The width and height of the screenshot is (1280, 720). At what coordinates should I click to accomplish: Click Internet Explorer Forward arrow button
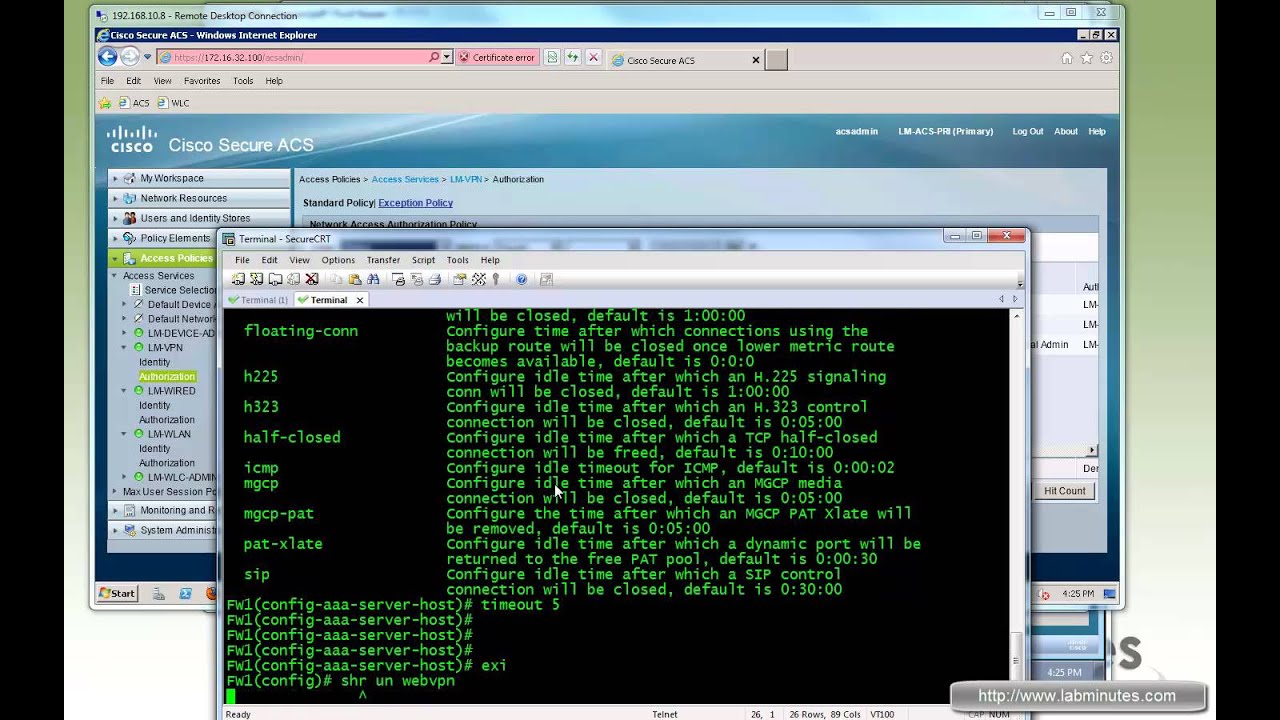(130, 57)
